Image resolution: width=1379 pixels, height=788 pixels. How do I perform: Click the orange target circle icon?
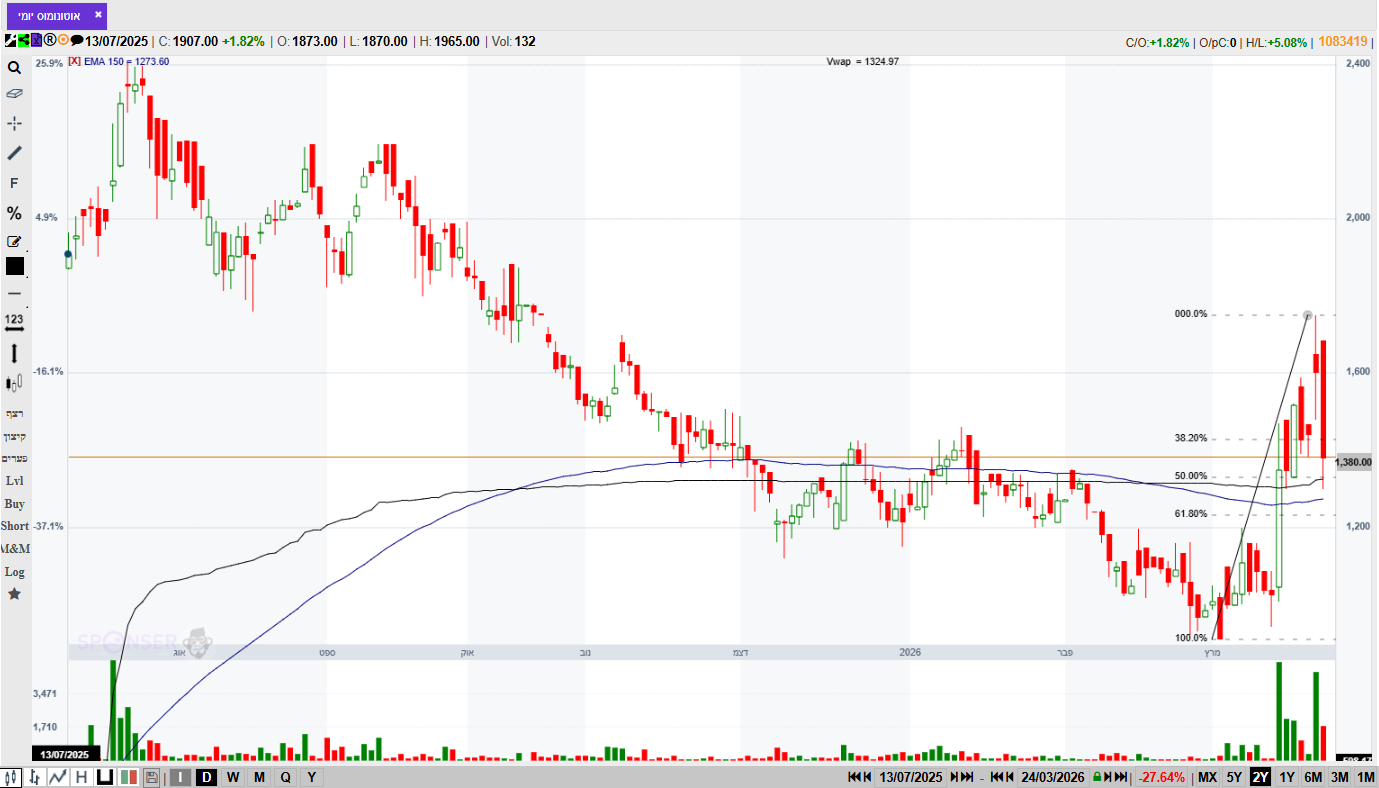[x=62, y=41]
